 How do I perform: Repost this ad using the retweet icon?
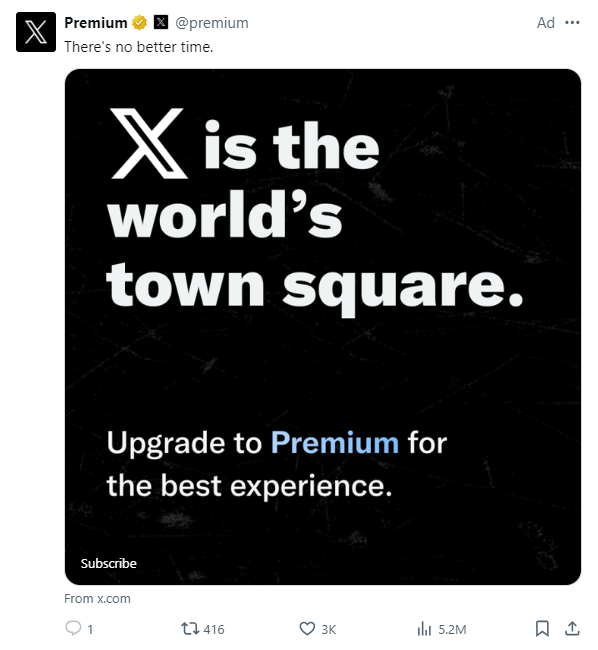click(190, 628)
